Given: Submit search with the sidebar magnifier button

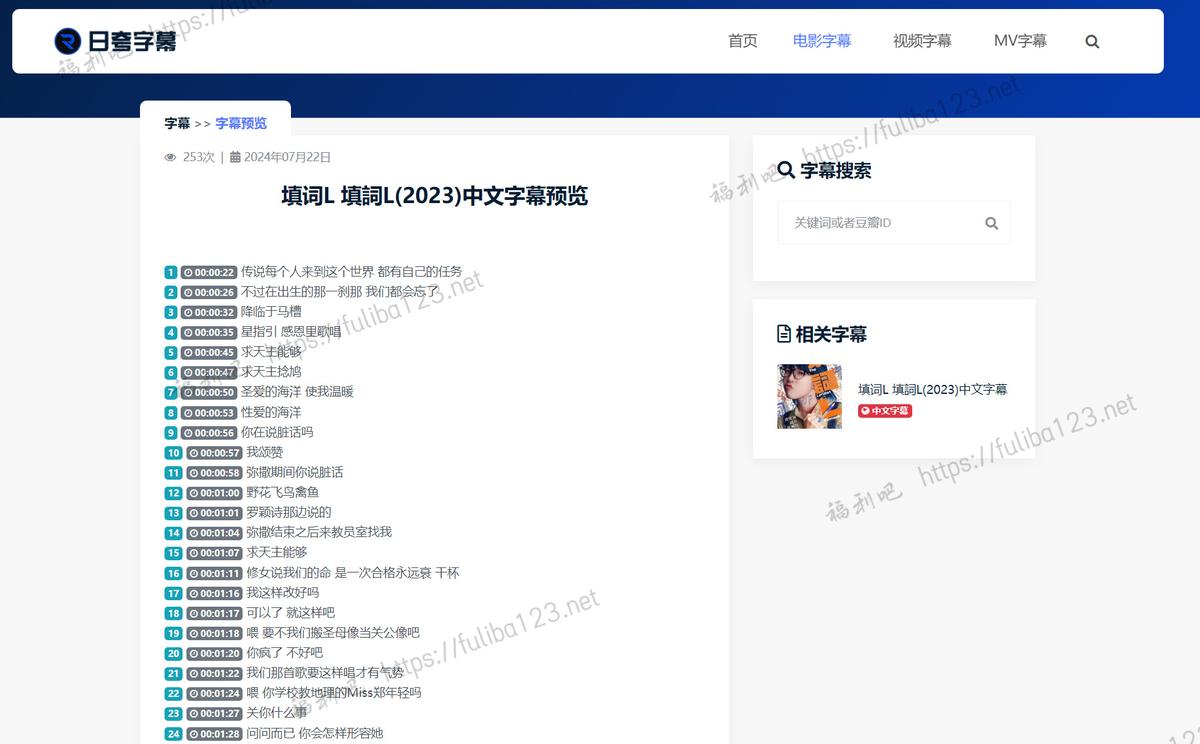Looking at the screenshot, I should (992, 223).
